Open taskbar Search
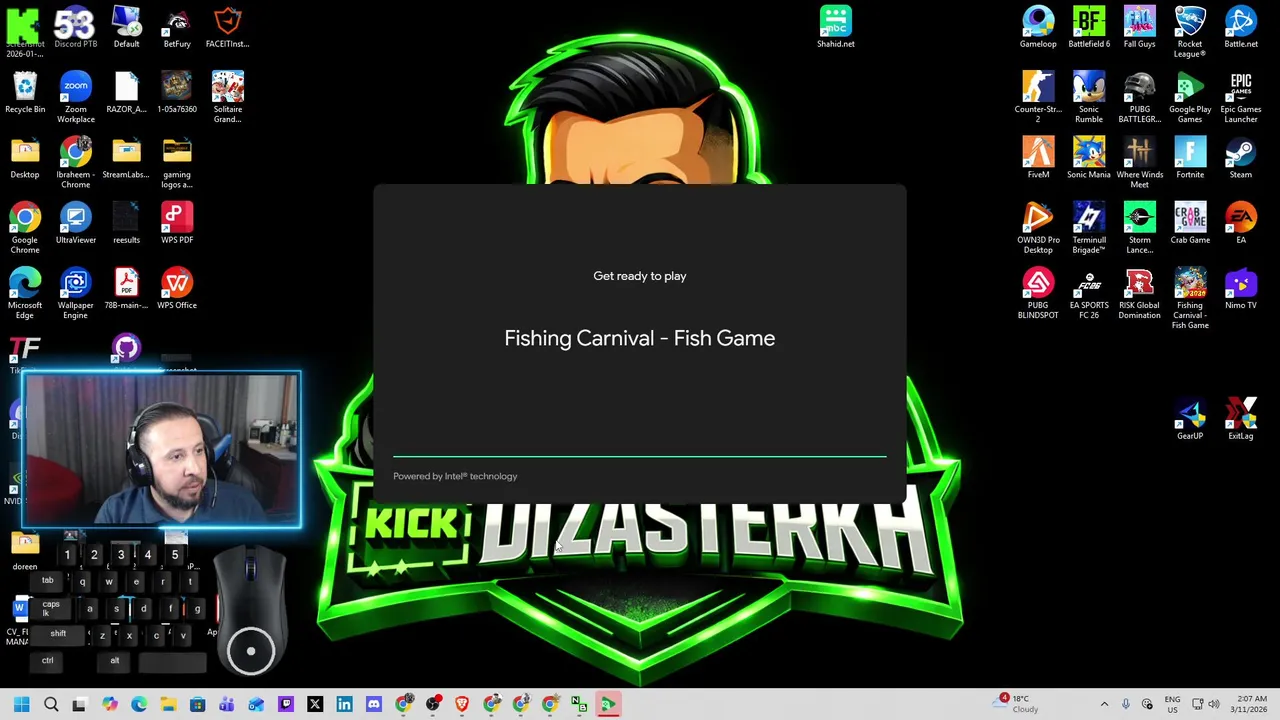Screen dimensions: 1280x720 point(51,705)
